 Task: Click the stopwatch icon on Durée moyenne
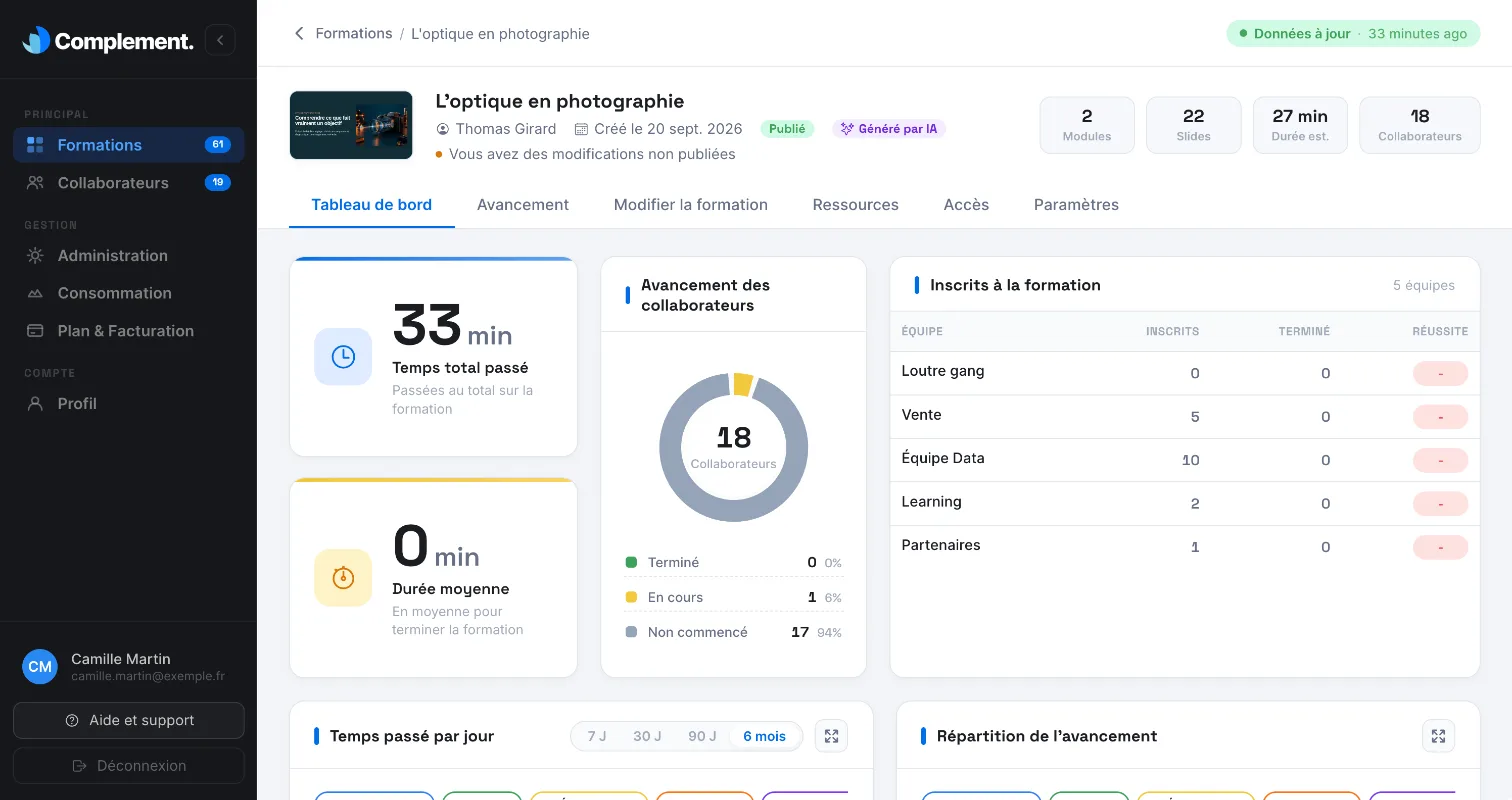tap(343, 577)
